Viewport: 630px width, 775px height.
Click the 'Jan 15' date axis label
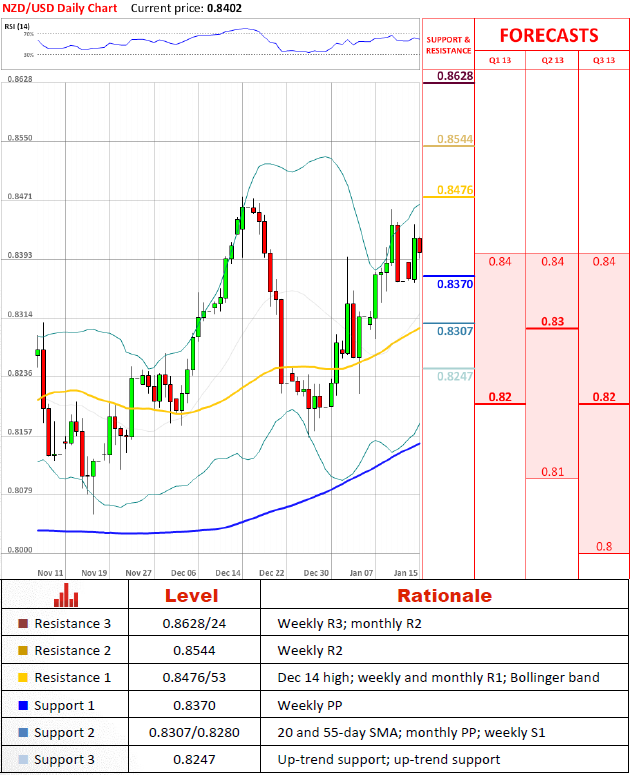[406, 573]
